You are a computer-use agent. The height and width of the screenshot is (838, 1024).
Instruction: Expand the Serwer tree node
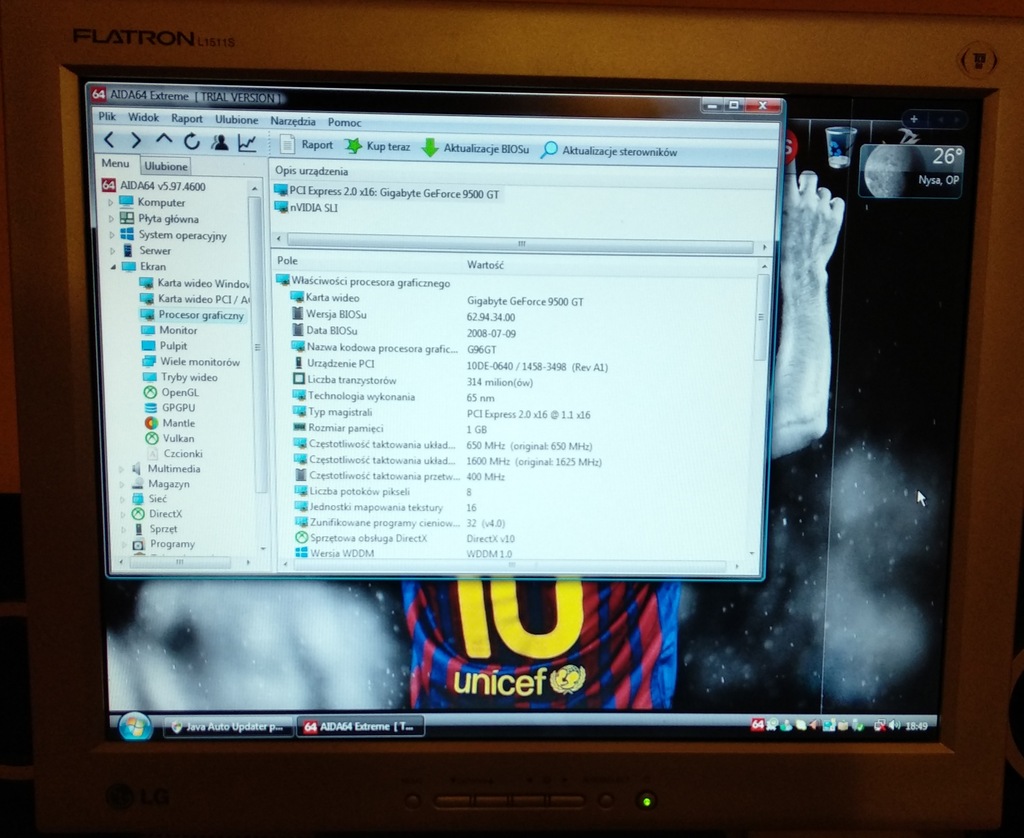112,250
